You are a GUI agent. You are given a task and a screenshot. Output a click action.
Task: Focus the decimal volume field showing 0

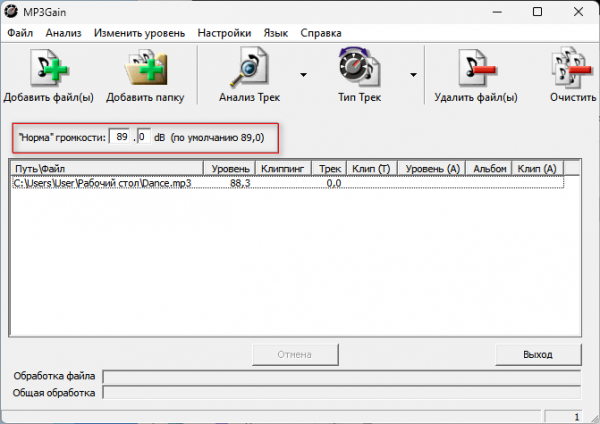143,137
